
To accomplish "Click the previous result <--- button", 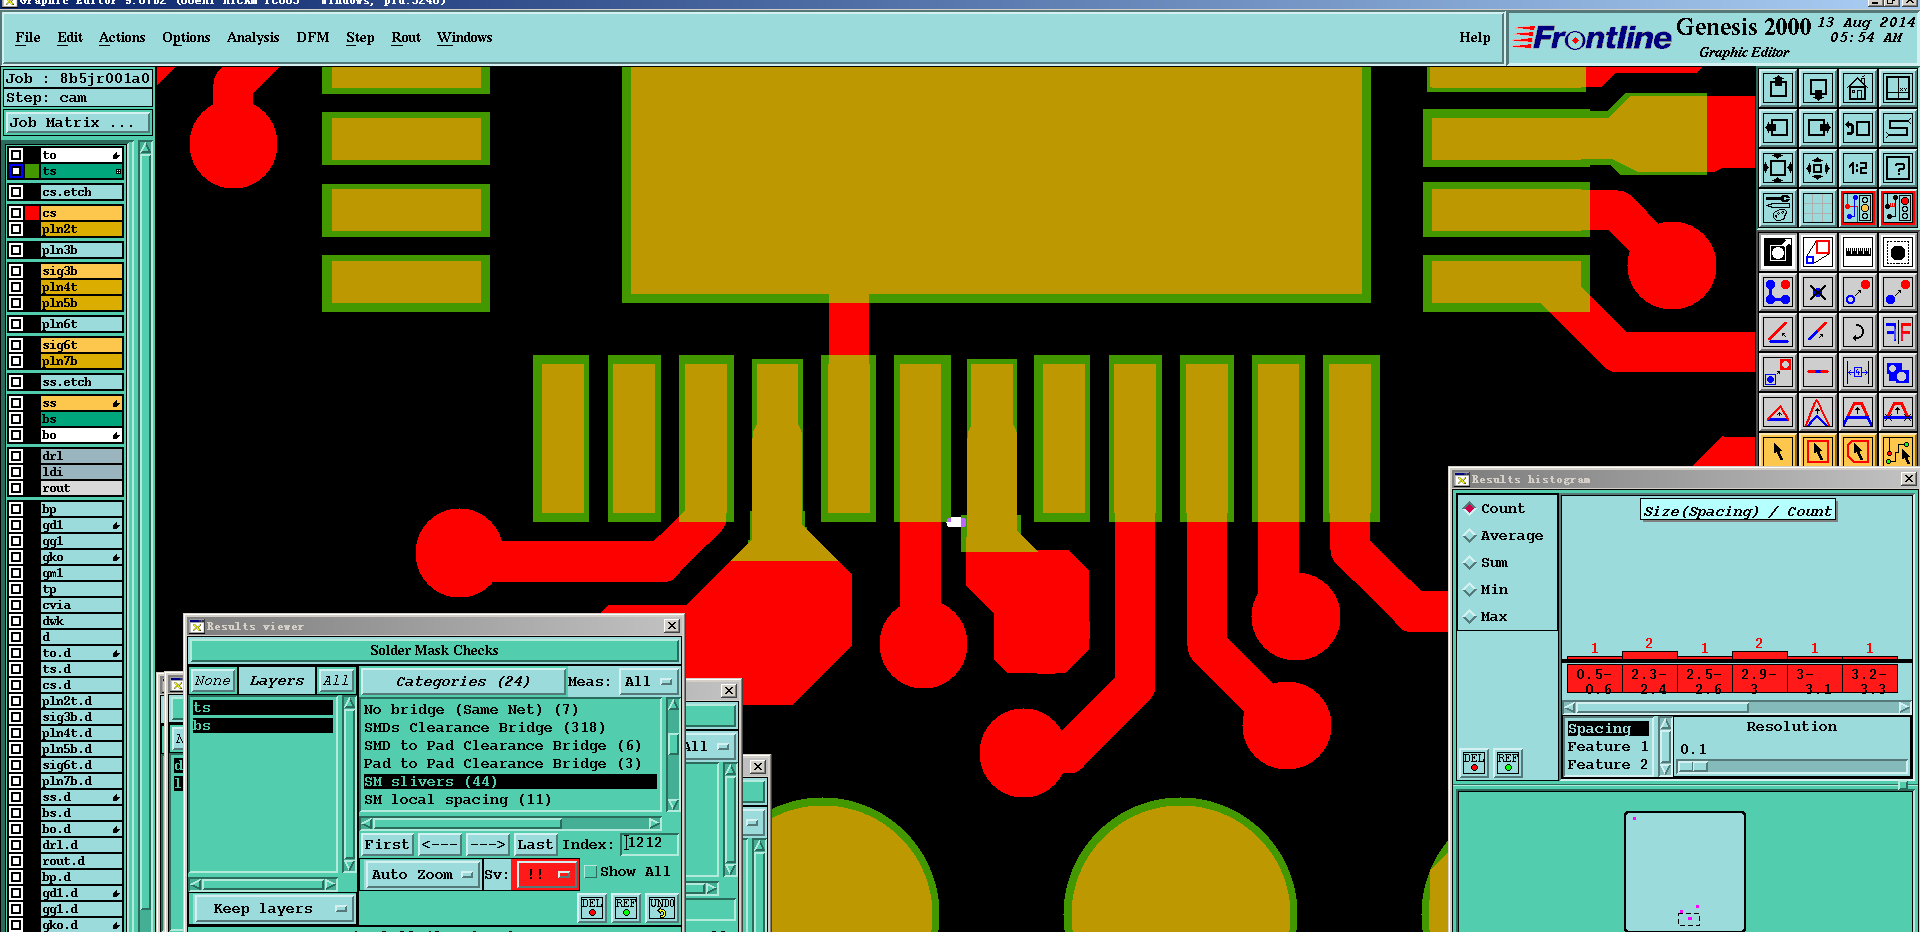I will point(439,845).
